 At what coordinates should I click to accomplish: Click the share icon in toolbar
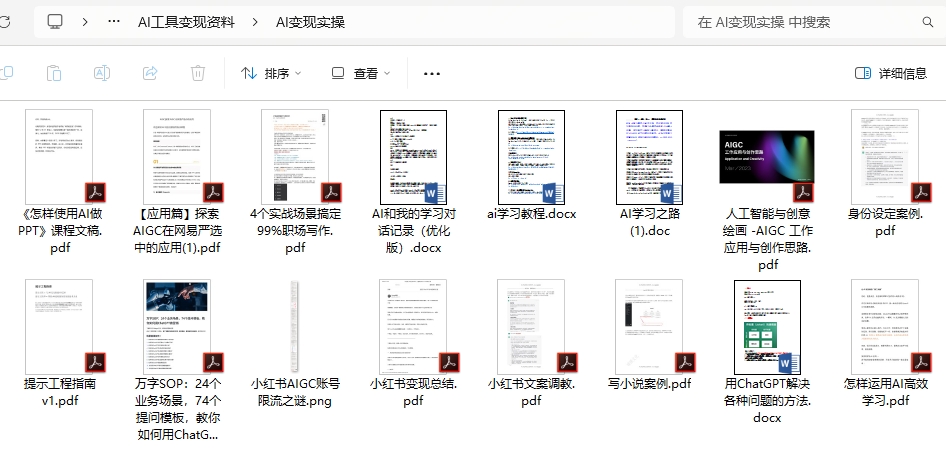[x=150, y=73]
